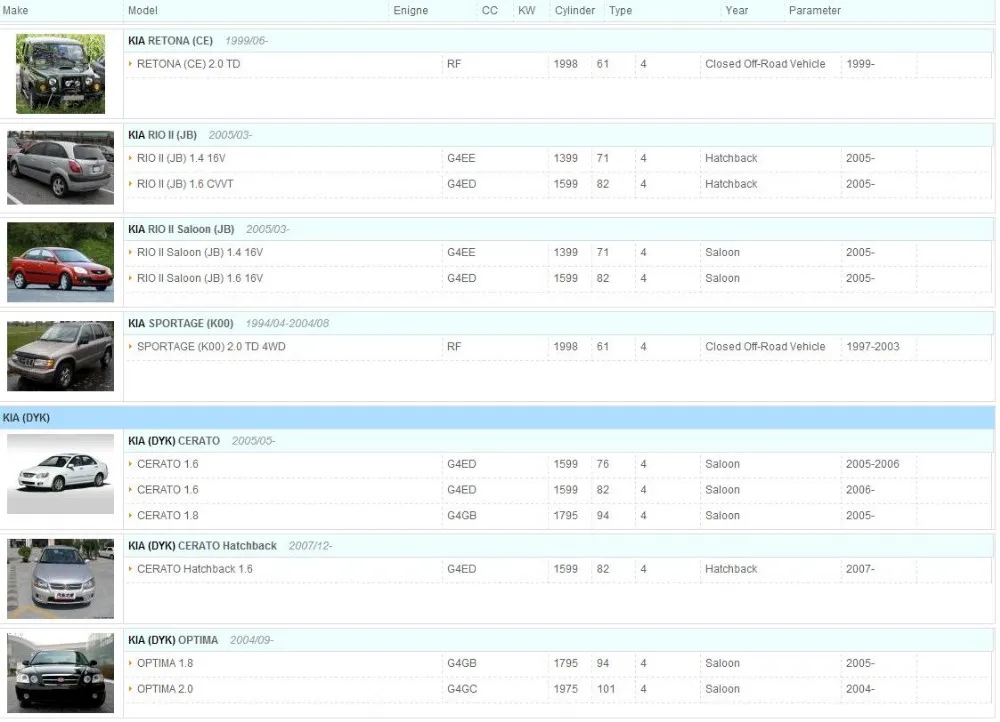Image resolution: width=1000 pixels, height=722 pixels.
Task: Open the OPTIMA 1.8 model link
Action: [x=165, y=663]
